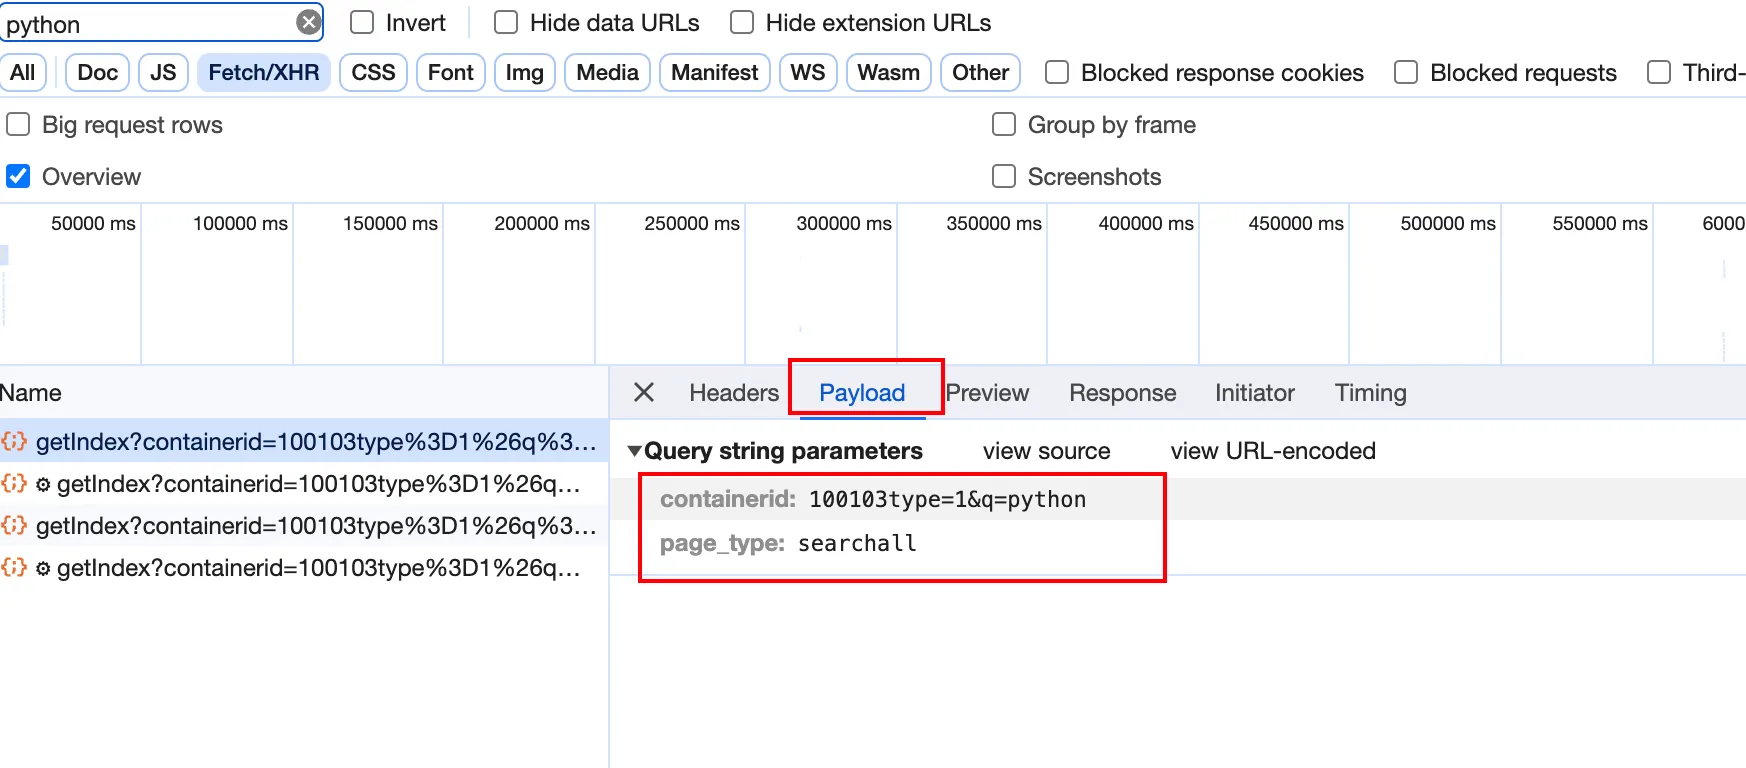Click JSON icon of third getIndex request

tap(14, 525)
